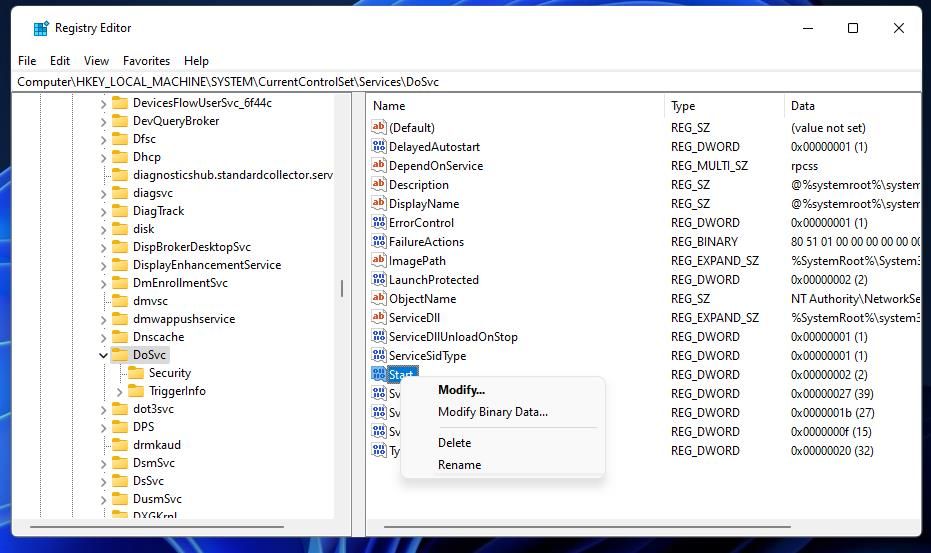This screenshot has width=931, height=553.
Task: Open the File menu
Action: coord(27,61)
